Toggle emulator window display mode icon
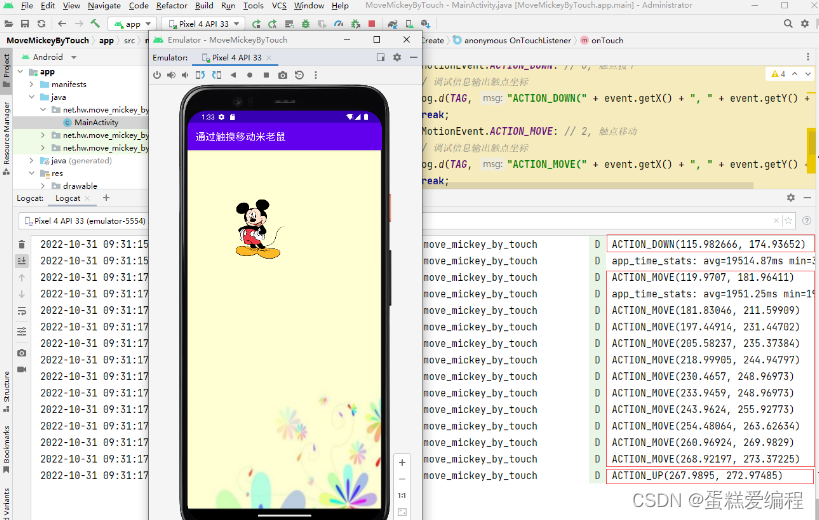This screenshot has width=819, height=520. click(x=381, y=57)
